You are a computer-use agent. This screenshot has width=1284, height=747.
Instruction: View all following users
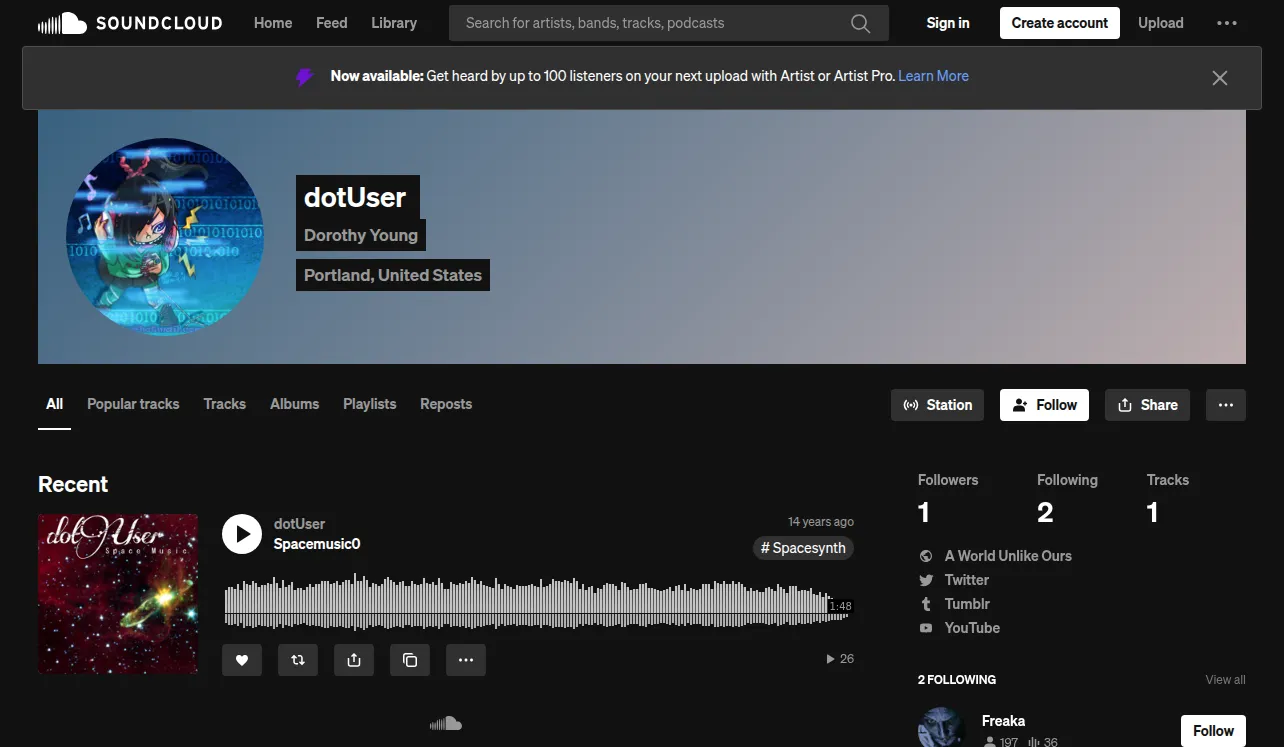pos(1225,680)
